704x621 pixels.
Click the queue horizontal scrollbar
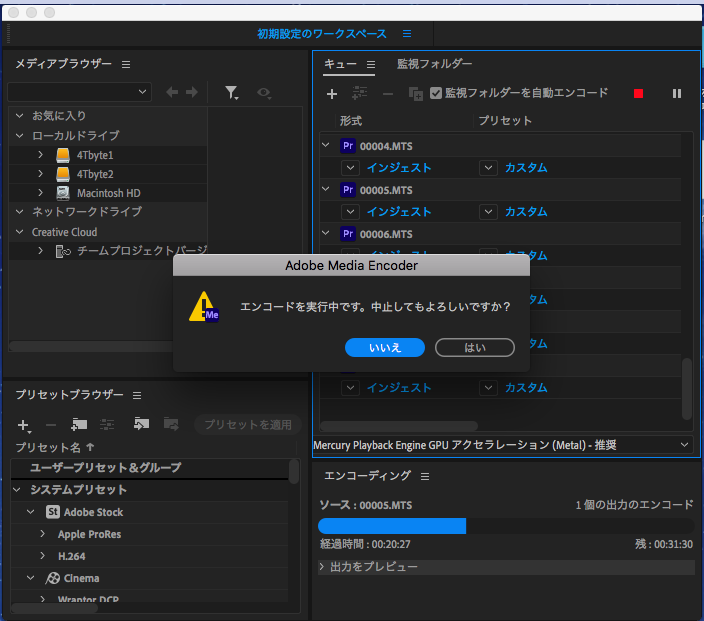399,425
